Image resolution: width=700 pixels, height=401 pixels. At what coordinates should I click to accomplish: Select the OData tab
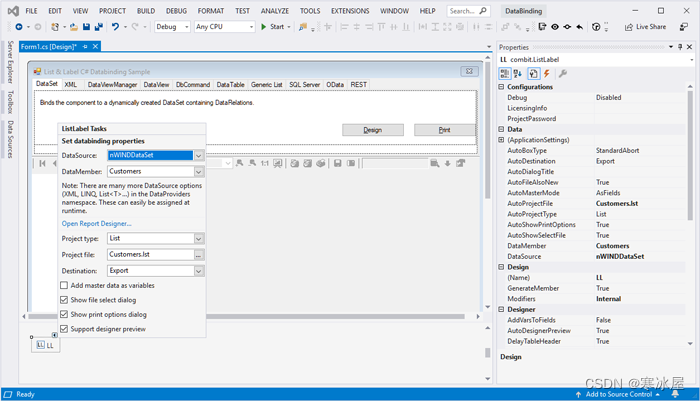(x=335, y=84)
